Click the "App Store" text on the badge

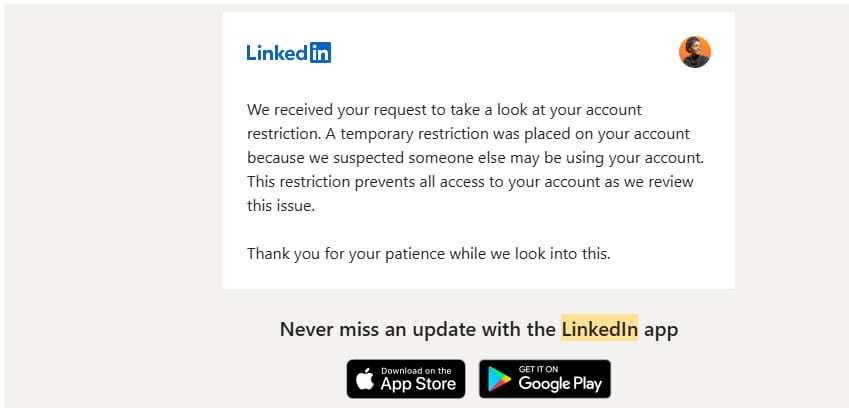tap(418, 384)
